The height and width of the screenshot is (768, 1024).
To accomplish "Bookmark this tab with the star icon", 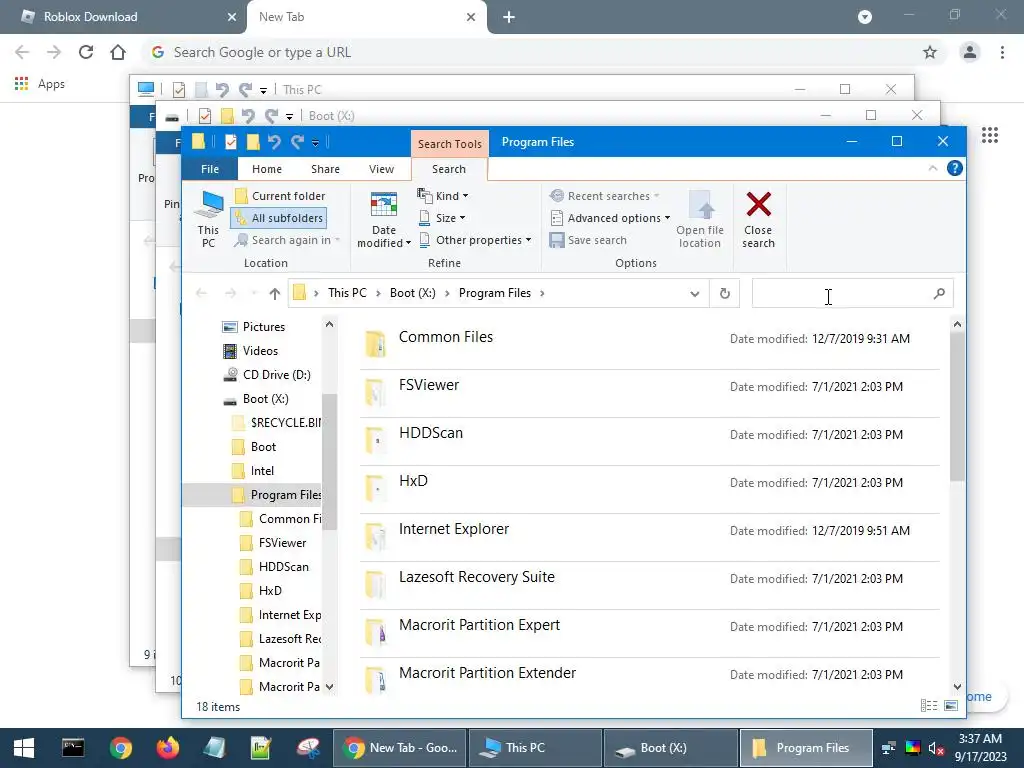I will (x=930, y=52).
